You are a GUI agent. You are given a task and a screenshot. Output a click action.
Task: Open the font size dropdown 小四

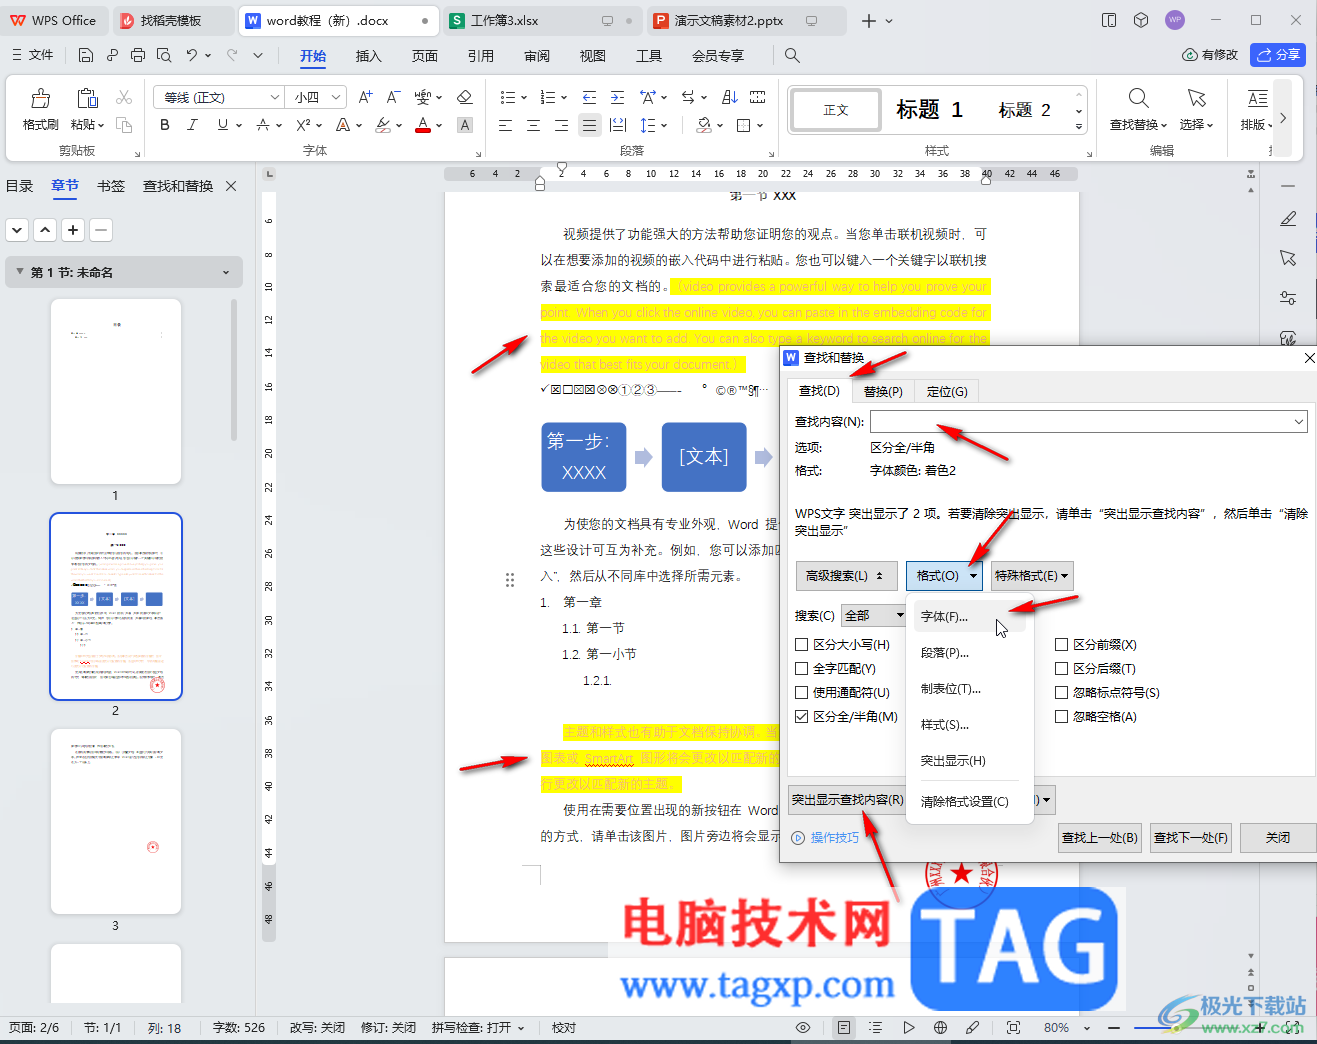(x=337, y=97)
